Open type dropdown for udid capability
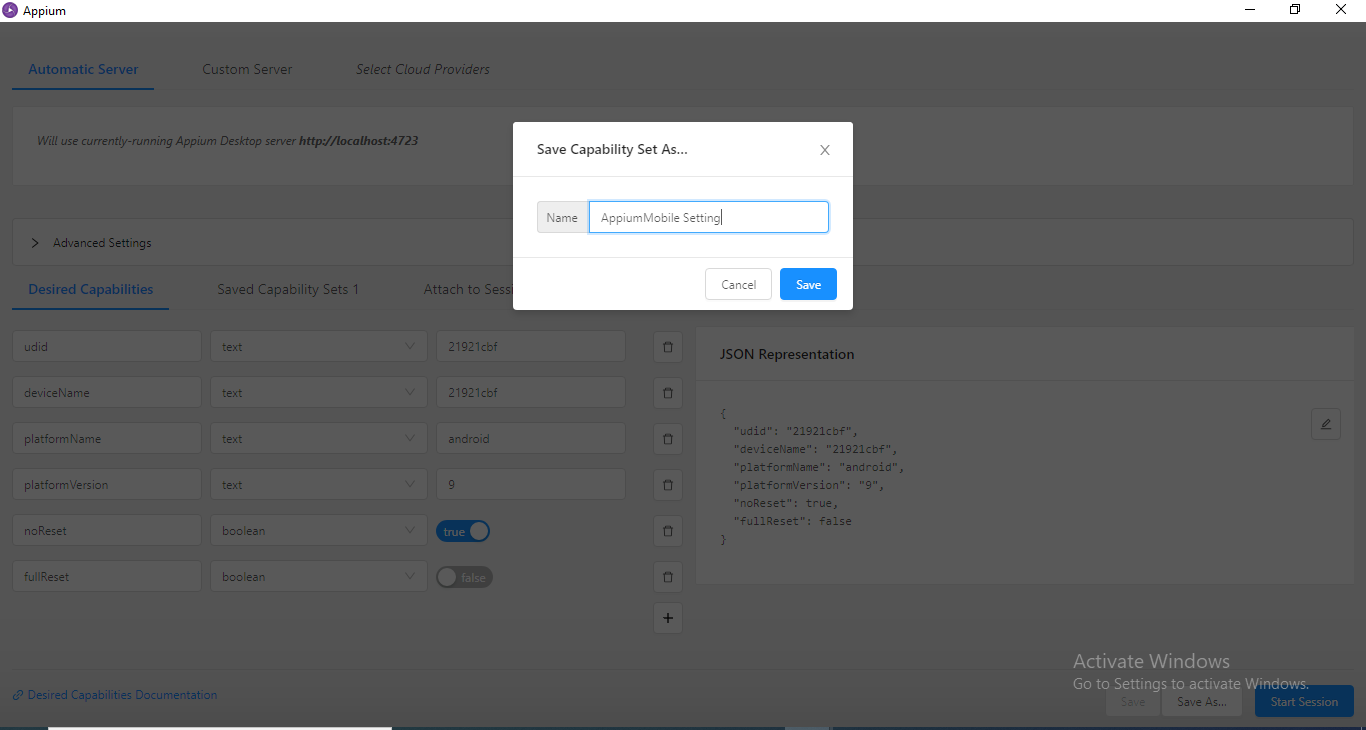This screenshot has width=1366, height=730. point(318,347)
